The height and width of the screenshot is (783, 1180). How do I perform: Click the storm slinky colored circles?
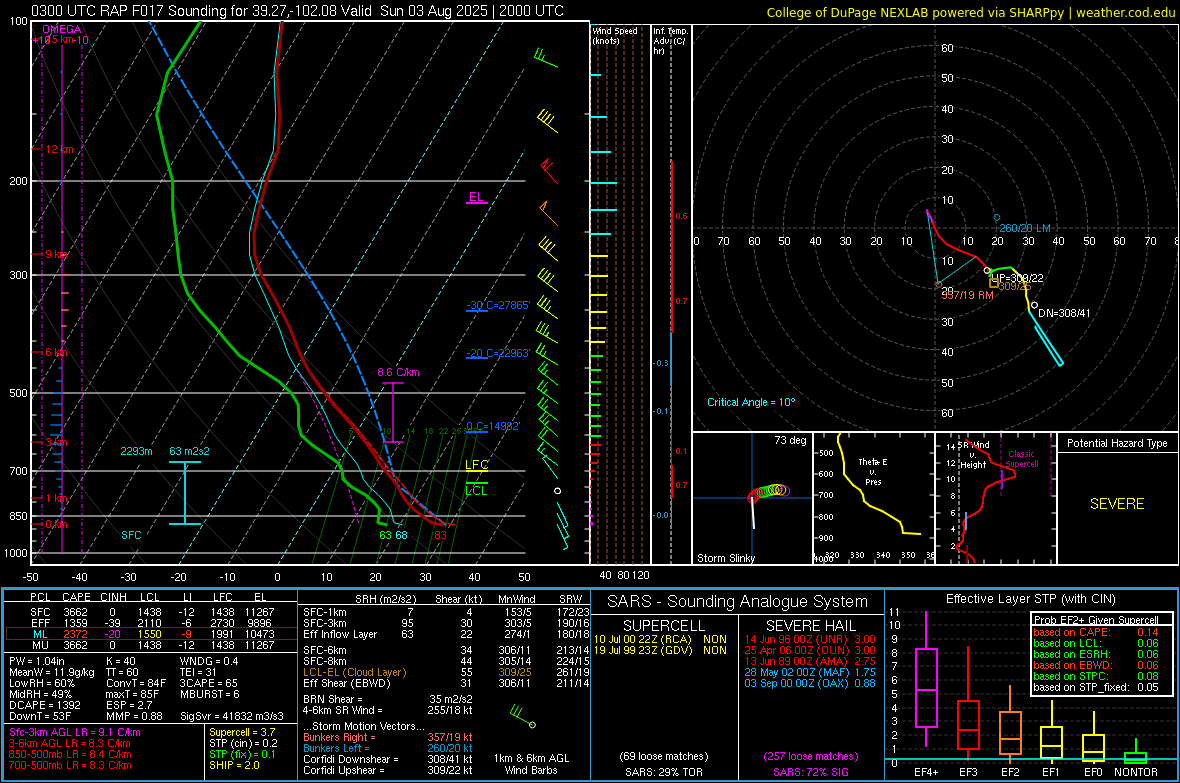click(769, 492)
